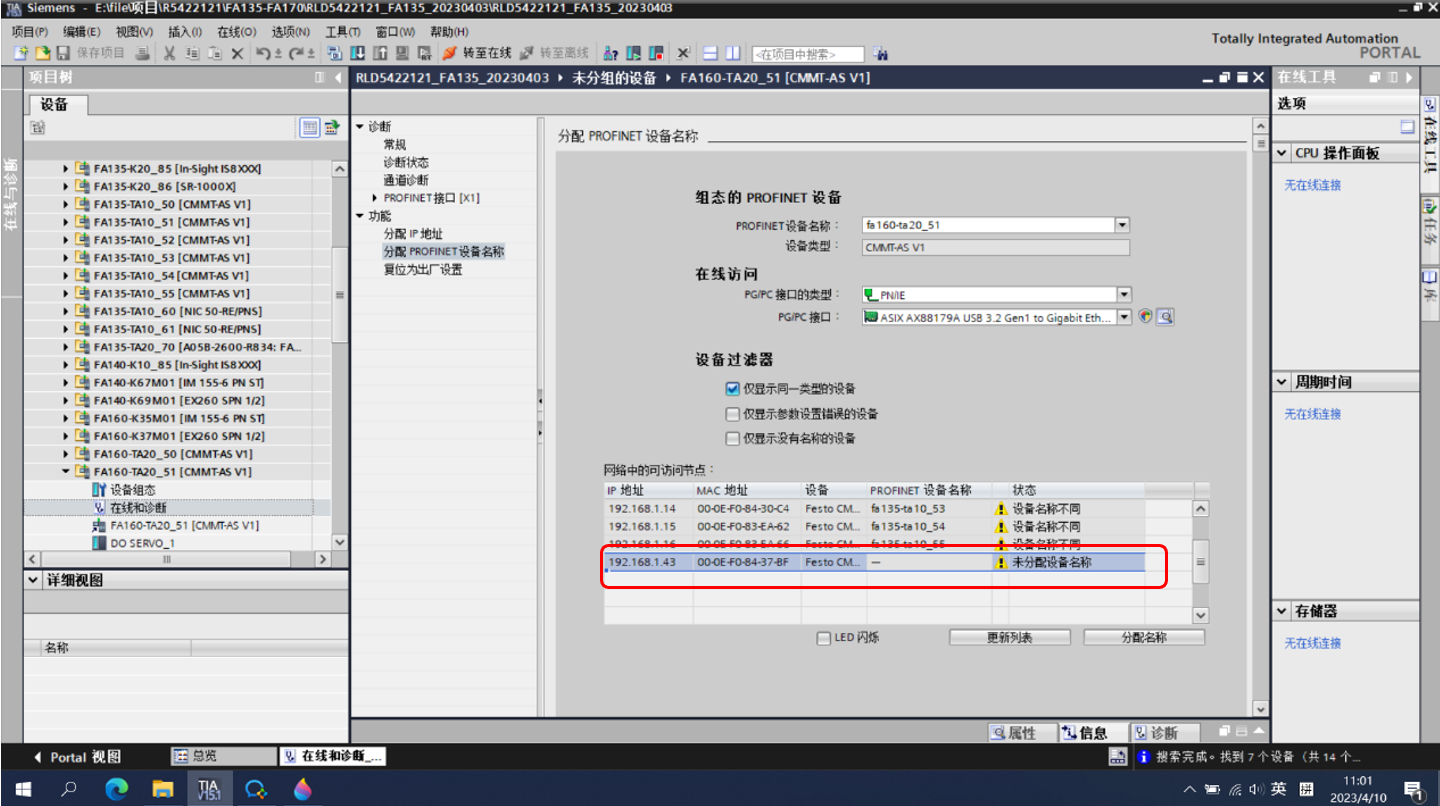
Task: Click the search icon beside PG/PC 接口 dropdown
Action: tap(1165, 317)
